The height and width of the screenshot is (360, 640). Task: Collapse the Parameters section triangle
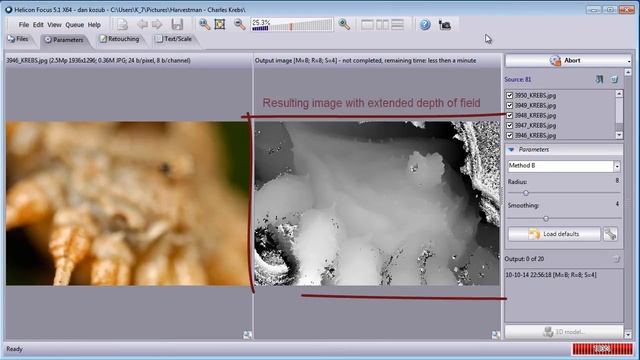511,150
